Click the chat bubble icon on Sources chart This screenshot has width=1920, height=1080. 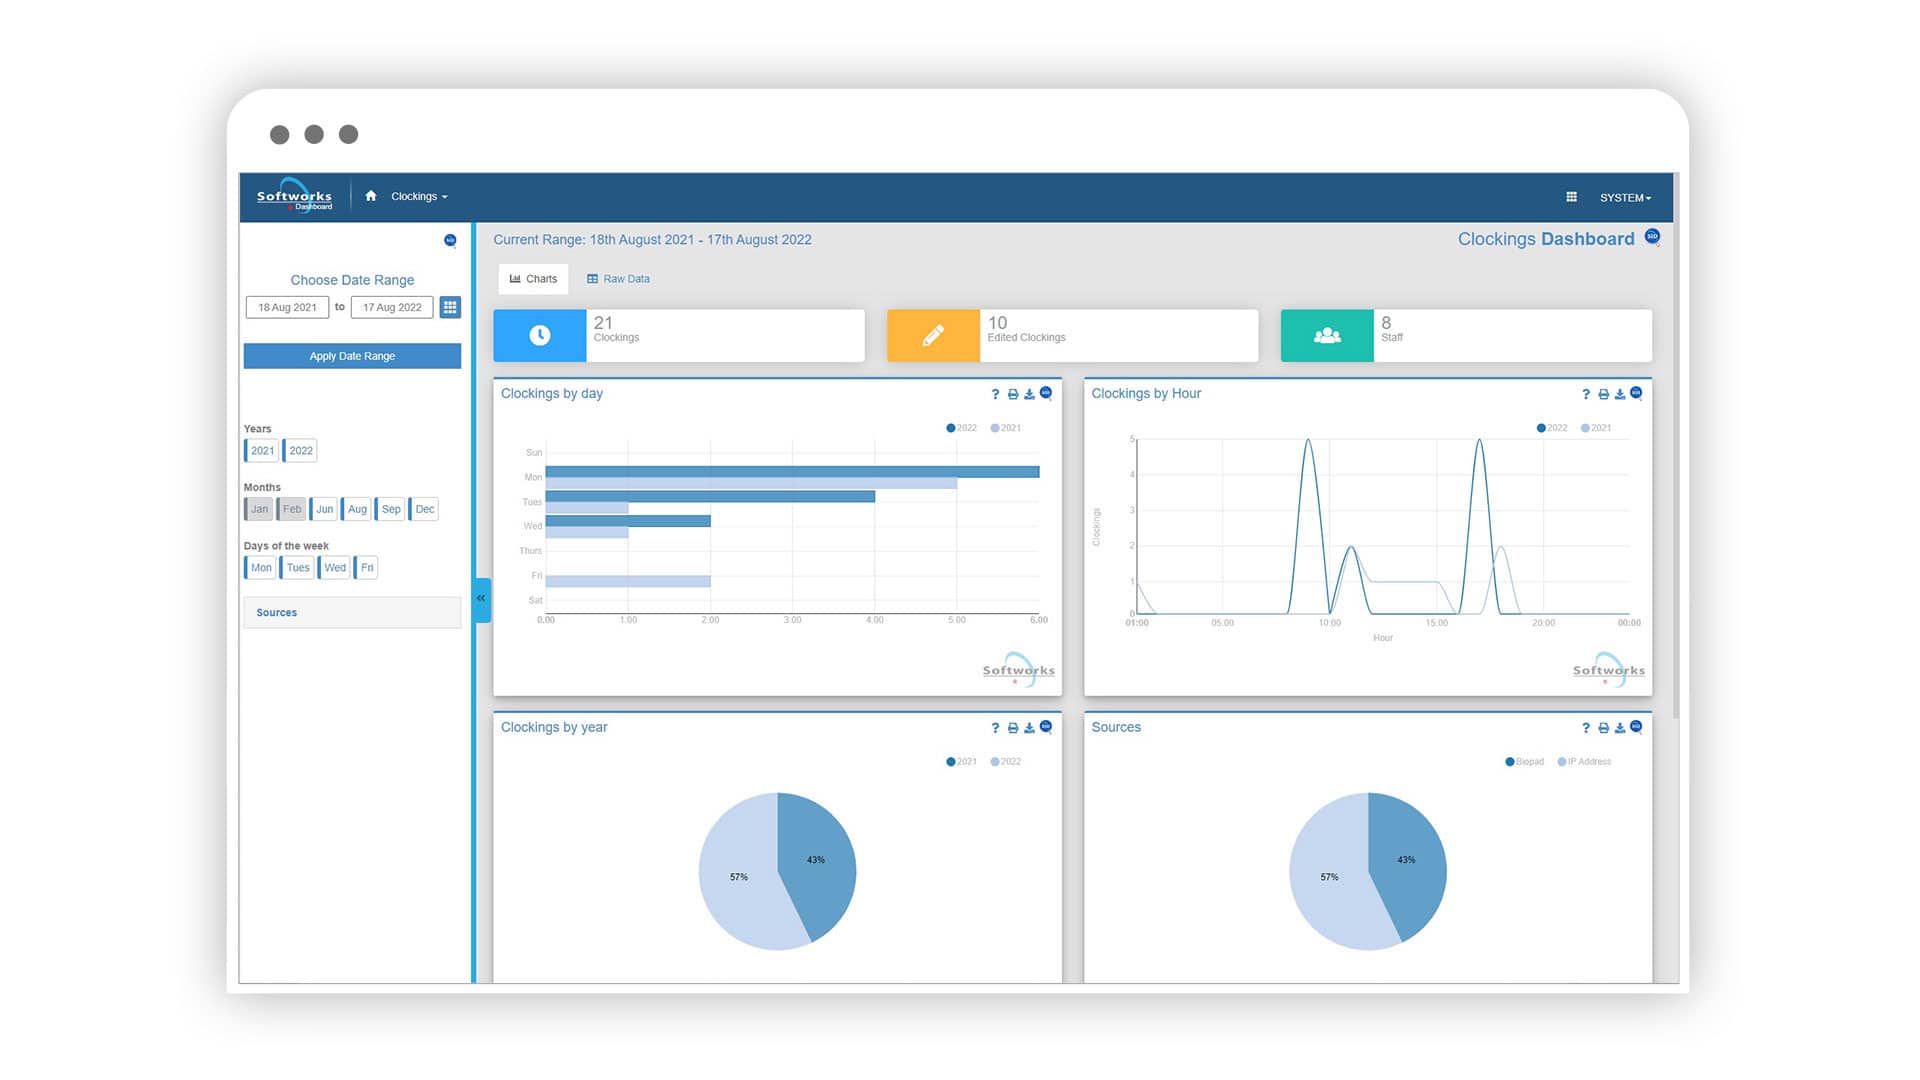1636,727
